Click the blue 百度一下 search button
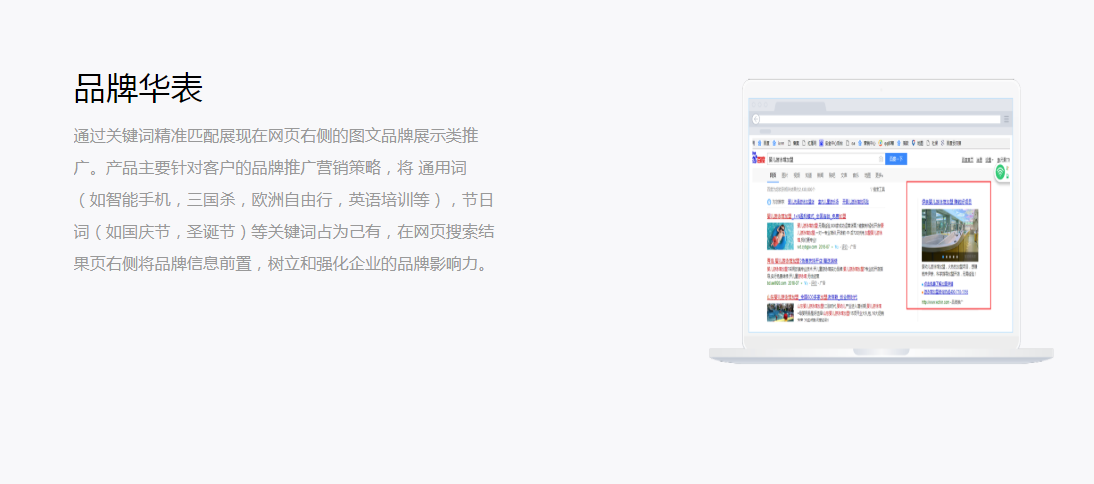This screenshot has width=1094, height=484. (x=897, y=158)
